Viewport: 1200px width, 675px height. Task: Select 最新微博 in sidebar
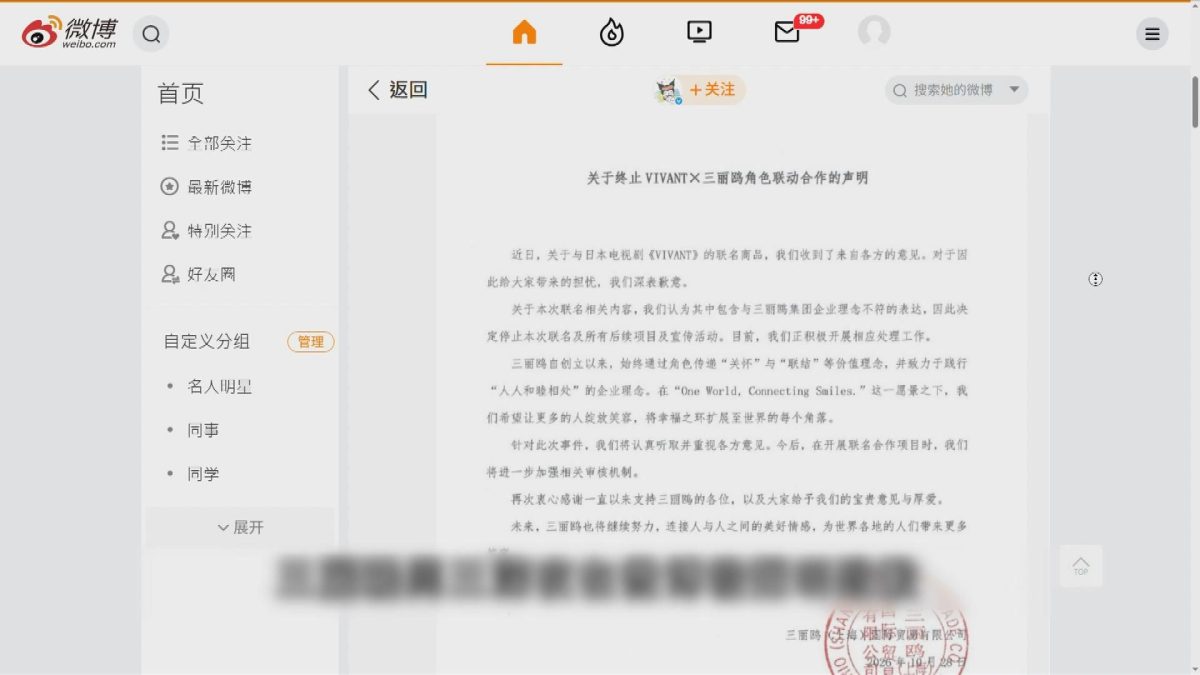point(206,187)
